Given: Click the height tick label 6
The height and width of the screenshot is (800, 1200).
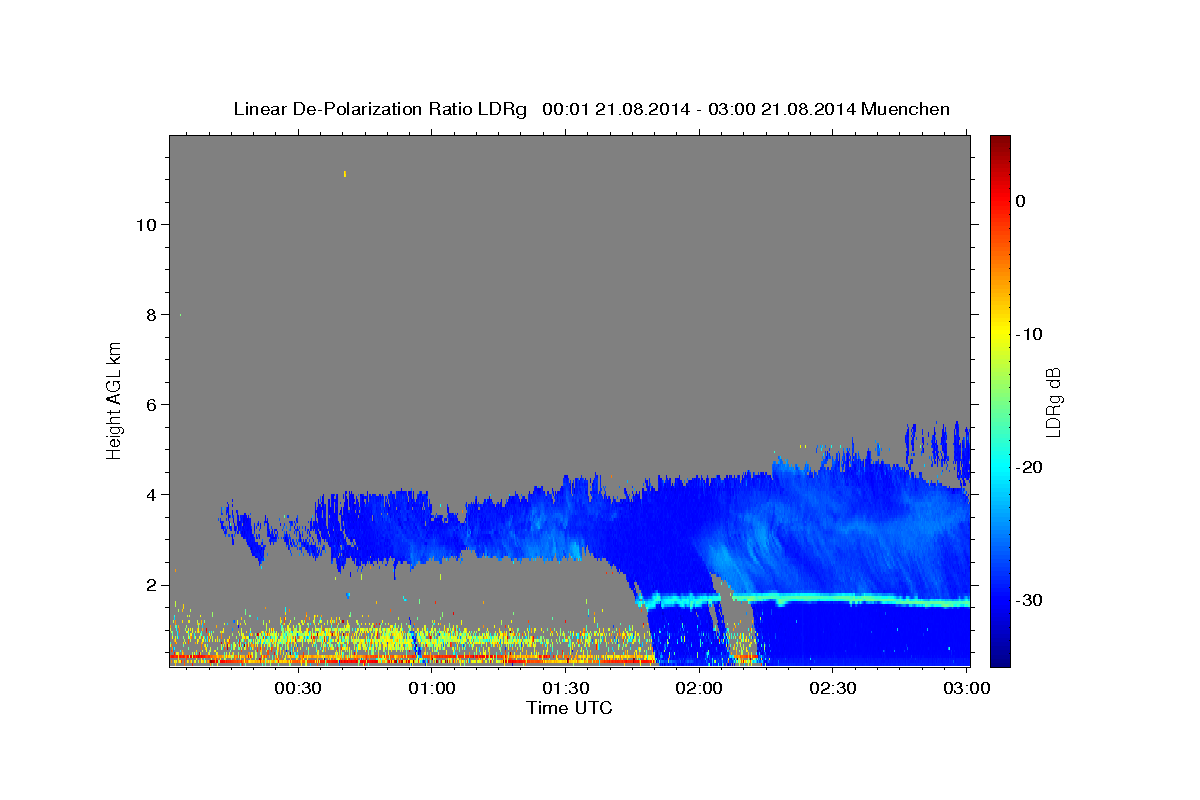Looking at the screenshot, I should click(x=152, y=404).
